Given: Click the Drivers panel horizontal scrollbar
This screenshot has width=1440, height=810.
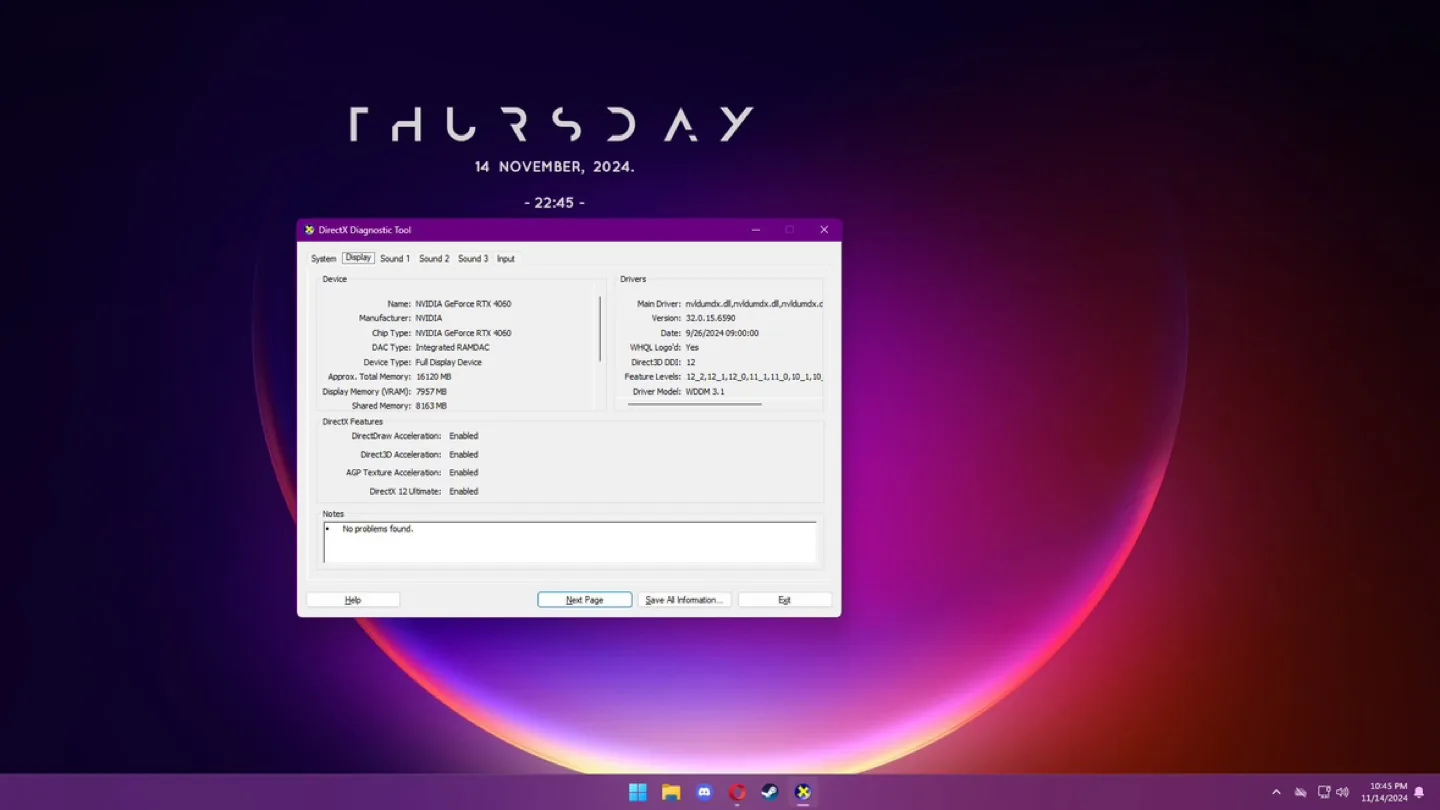Looking at the screenshot, I should point(695,404).
